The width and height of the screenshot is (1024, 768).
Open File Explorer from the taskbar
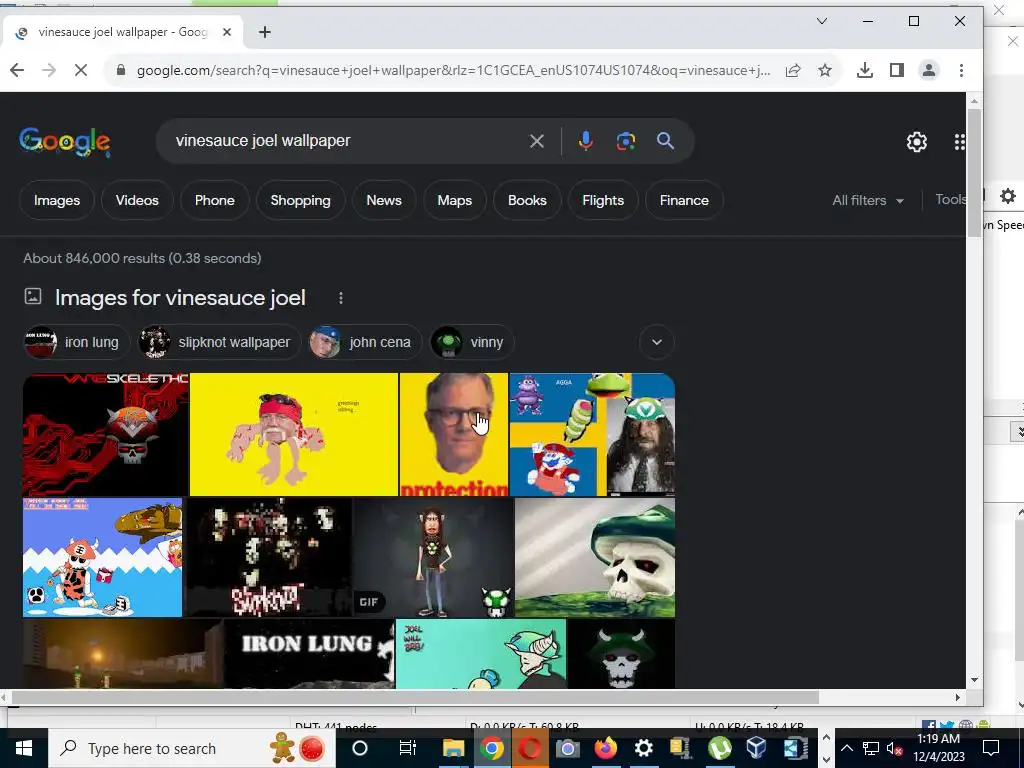coord(453,748)
